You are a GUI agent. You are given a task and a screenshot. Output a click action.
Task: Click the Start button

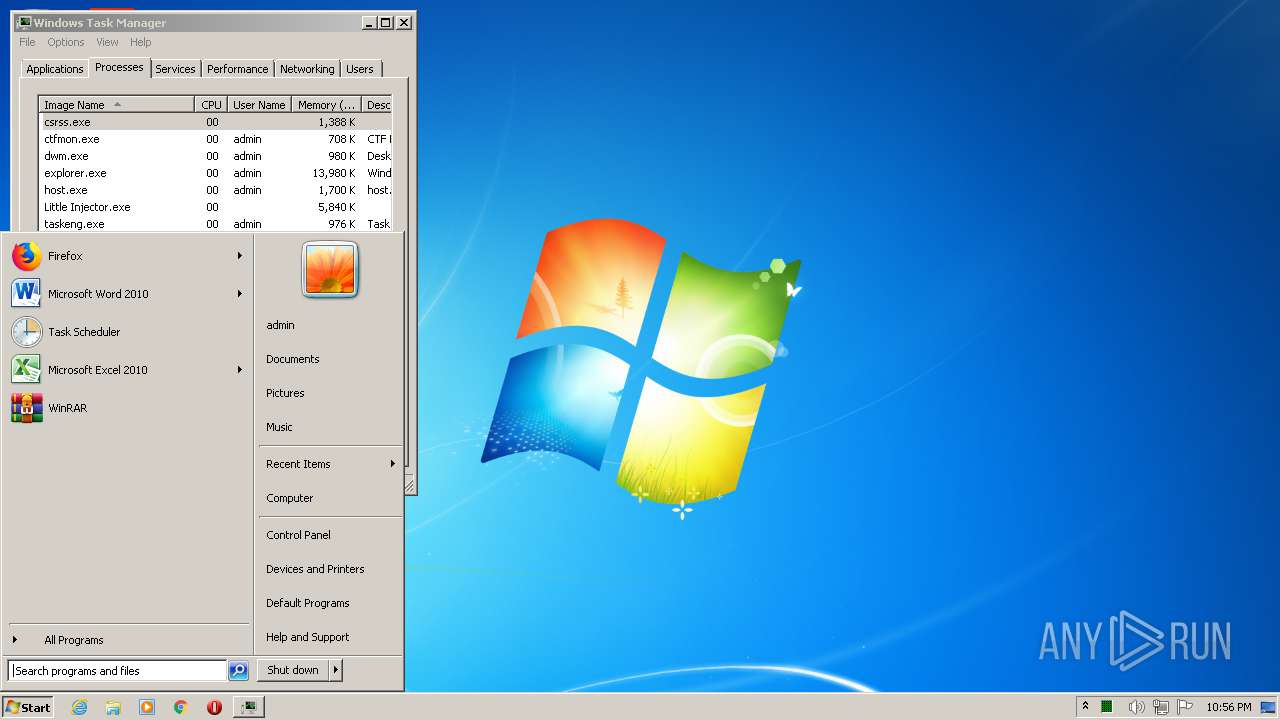tap(28, 707)
